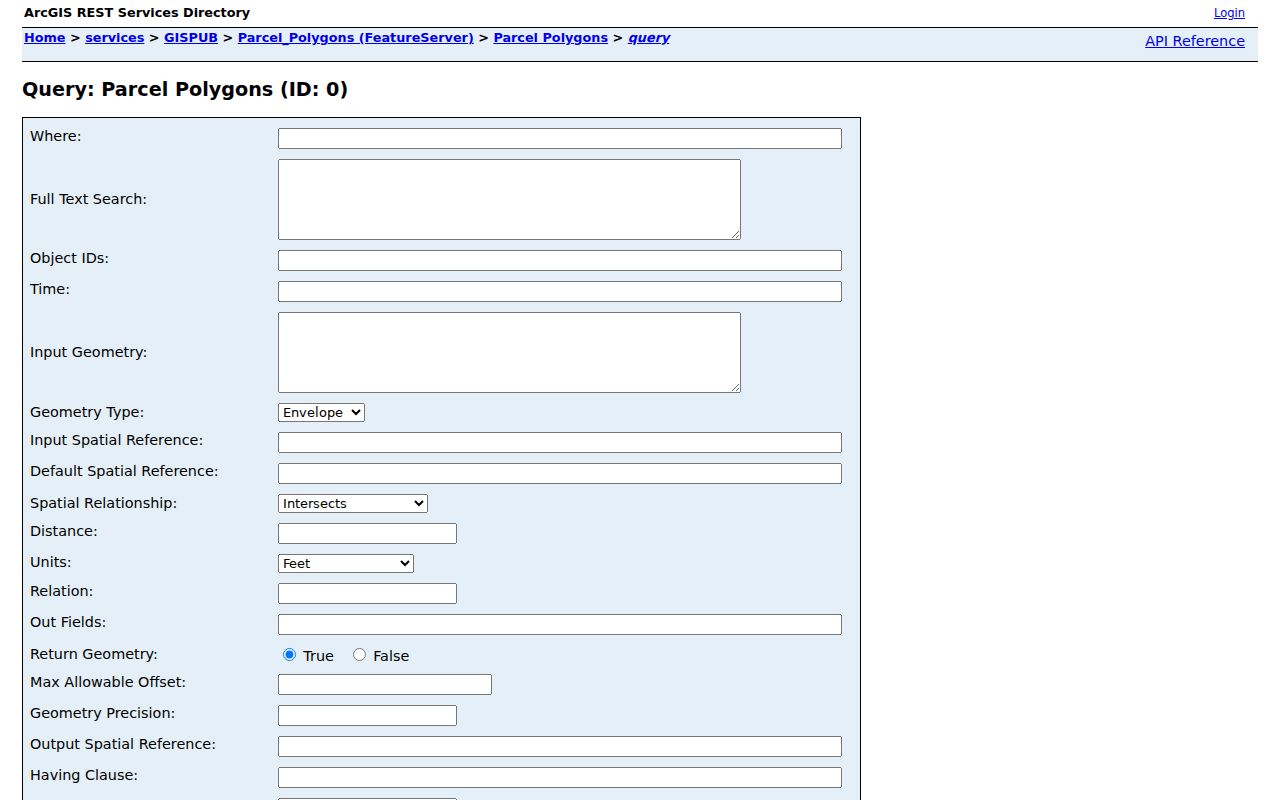This screenshot has height=800, width=1280.
Task: Open the API Reference link
Action: (1195, 41)
